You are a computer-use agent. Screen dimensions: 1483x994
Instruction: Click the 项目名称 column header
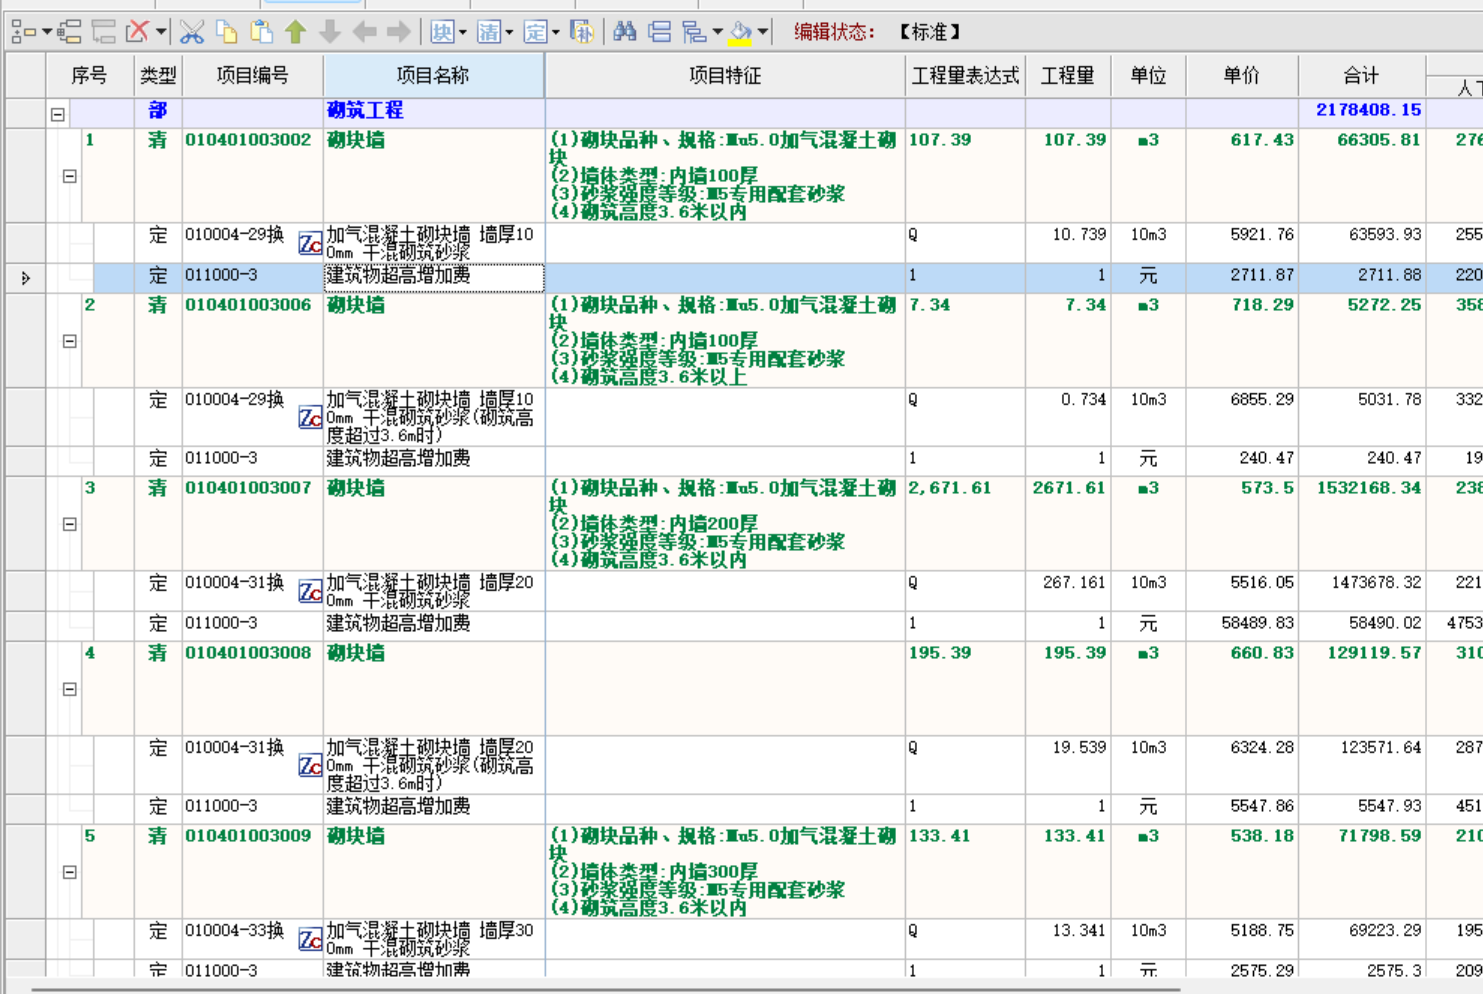tap(433, 75)
